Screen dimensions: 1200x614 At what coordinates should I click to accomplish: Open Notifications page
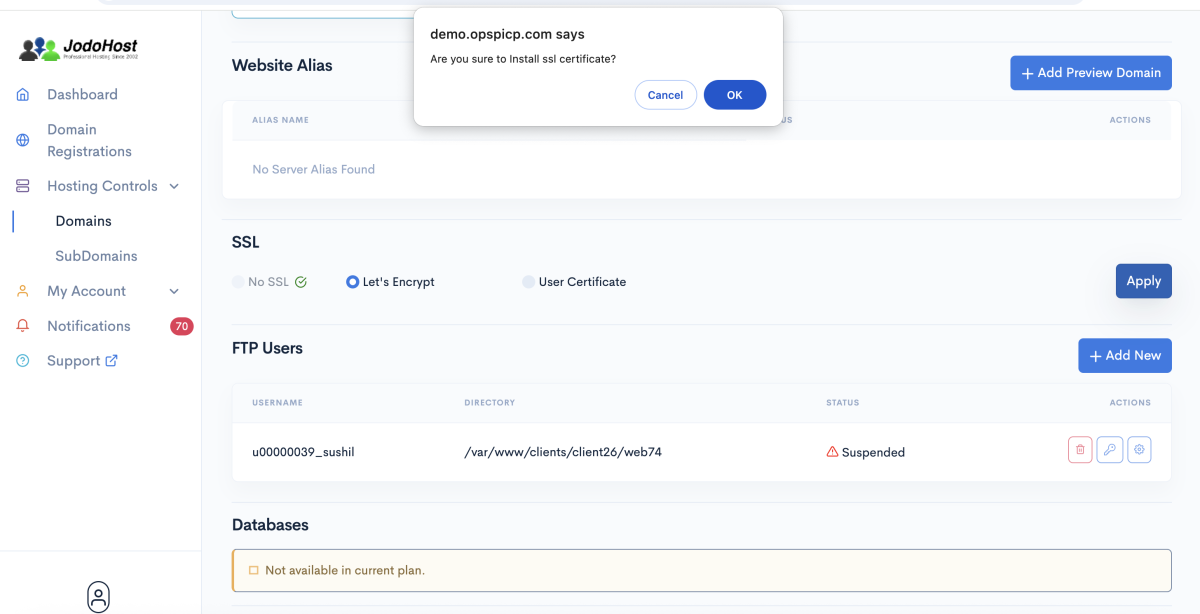point(88,326)
